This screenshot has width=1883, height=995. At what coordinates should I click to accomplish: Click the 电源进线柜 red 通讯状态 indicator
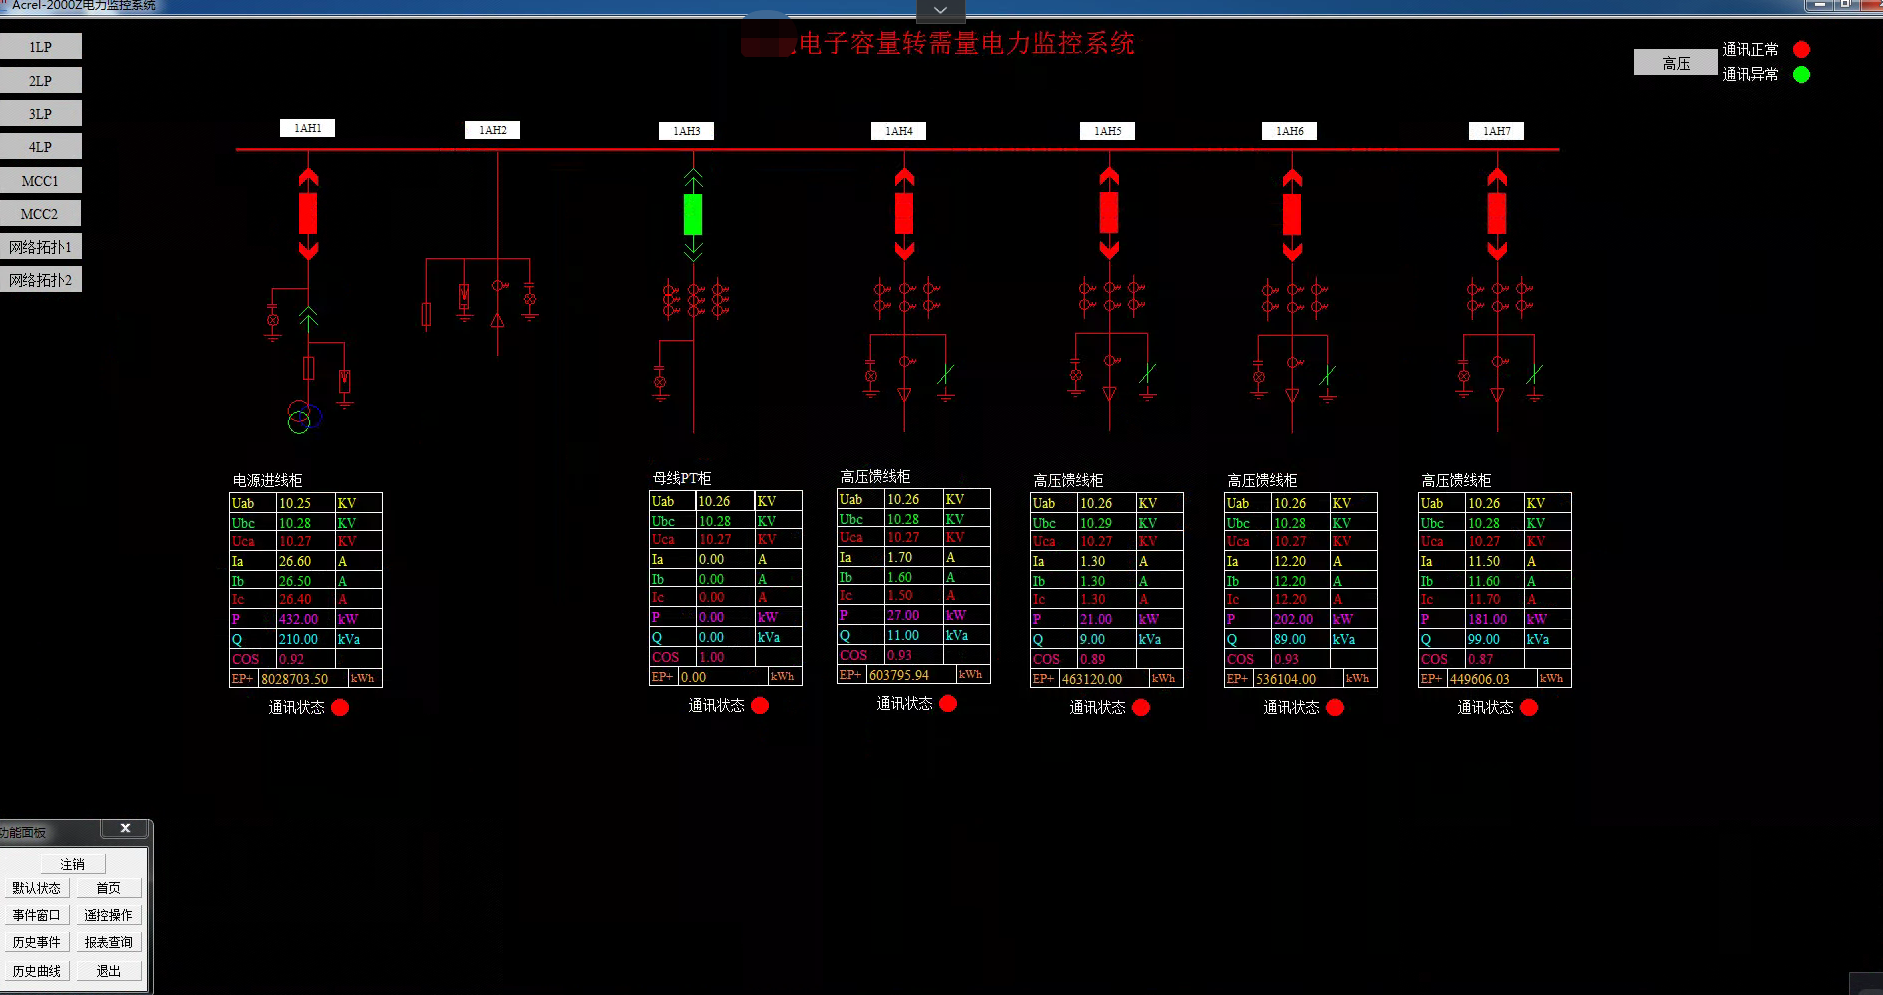click(x=340, y=707)
